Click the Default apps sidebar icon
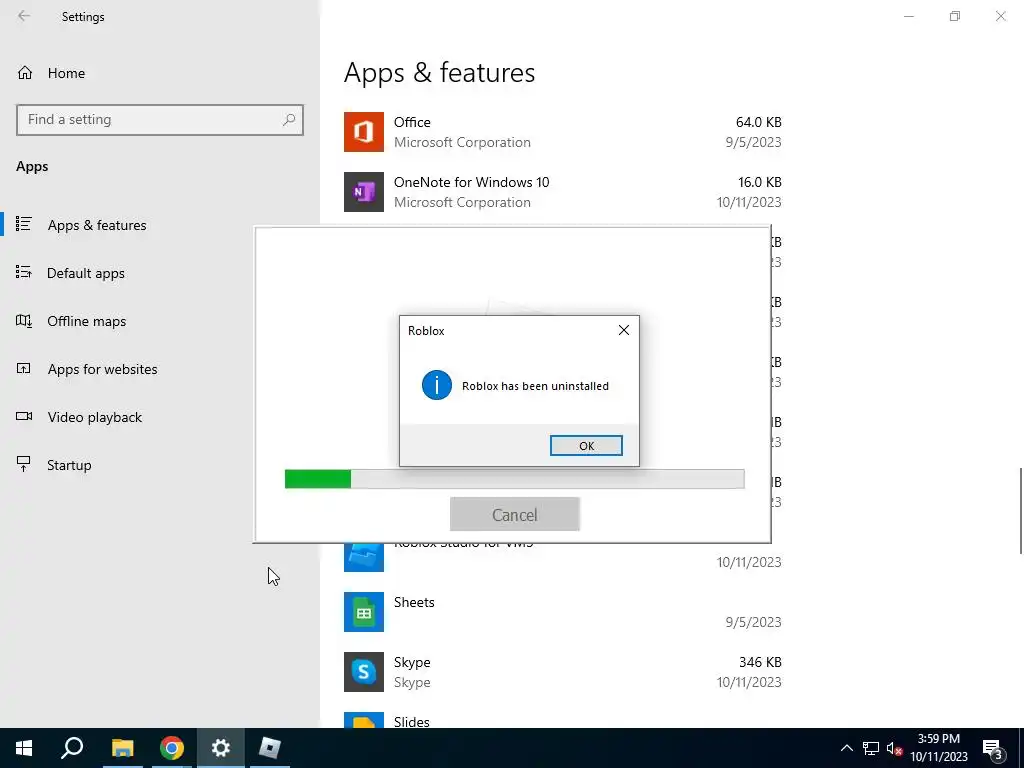1024x768 pixels. [x=24, y=272]
